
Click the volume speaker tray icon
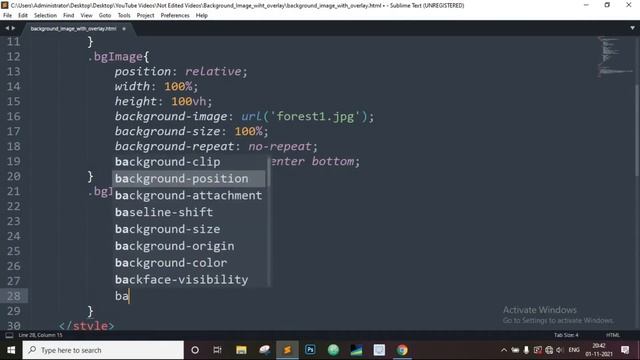pyautogui.click(x=560, y=350)
